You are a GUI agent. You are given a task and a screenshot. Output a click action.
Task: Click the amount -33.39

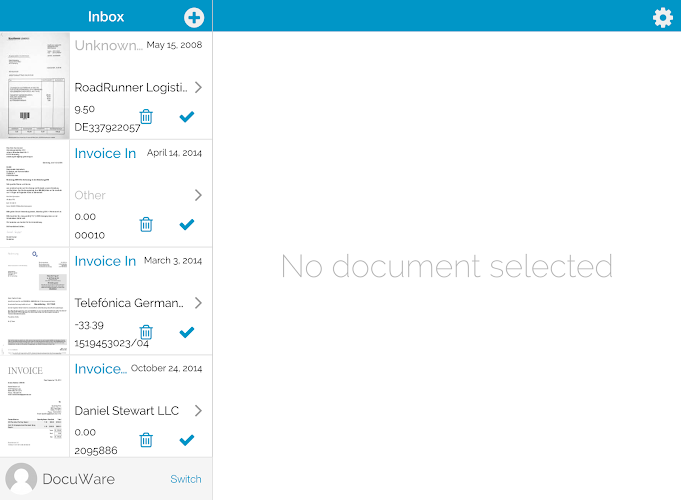pyautogui.click(x=89, y=325)
